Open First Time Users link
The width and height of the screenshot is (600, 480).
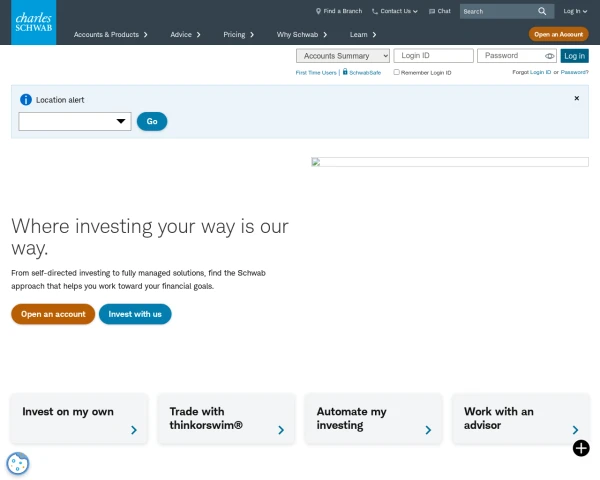[316, 73]
